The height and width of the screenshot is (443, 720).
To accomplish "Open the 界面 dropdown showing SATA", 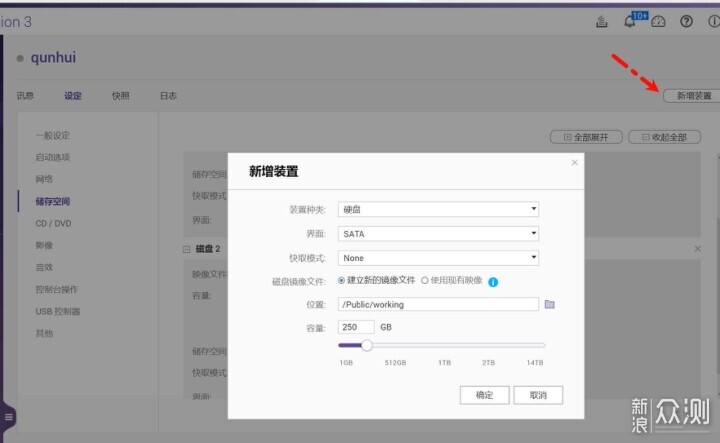I will [x=438, y=234].
